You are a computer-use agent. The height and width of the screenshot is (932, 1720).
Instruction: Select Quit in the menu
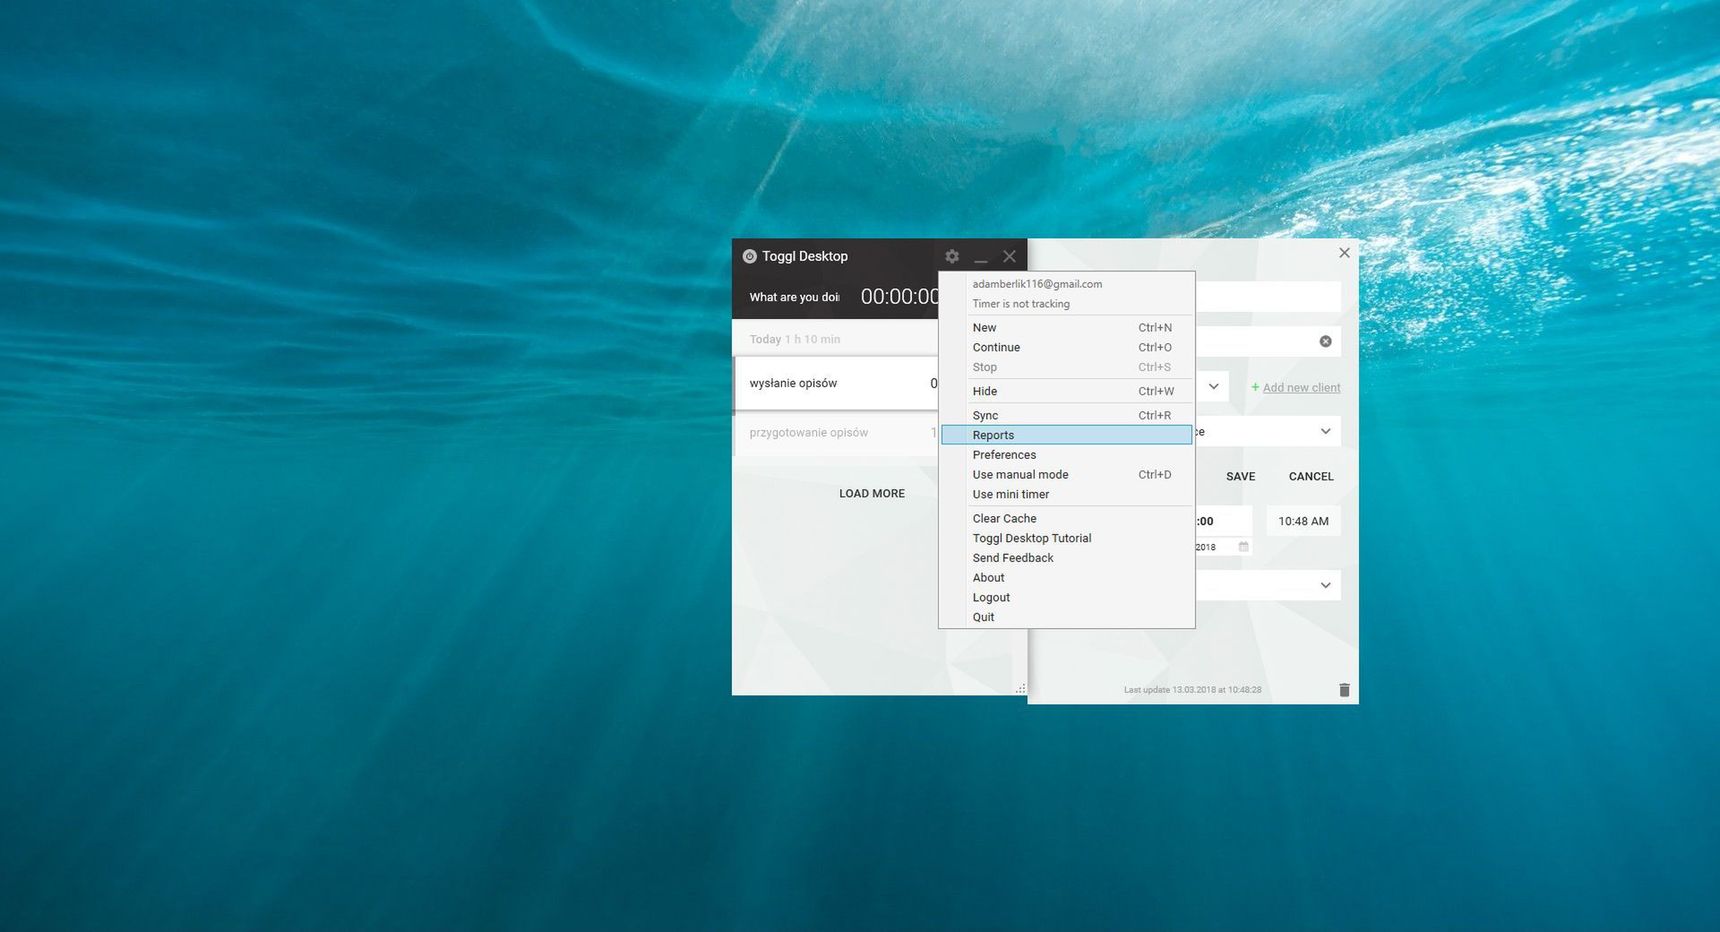pos(1067,618)
